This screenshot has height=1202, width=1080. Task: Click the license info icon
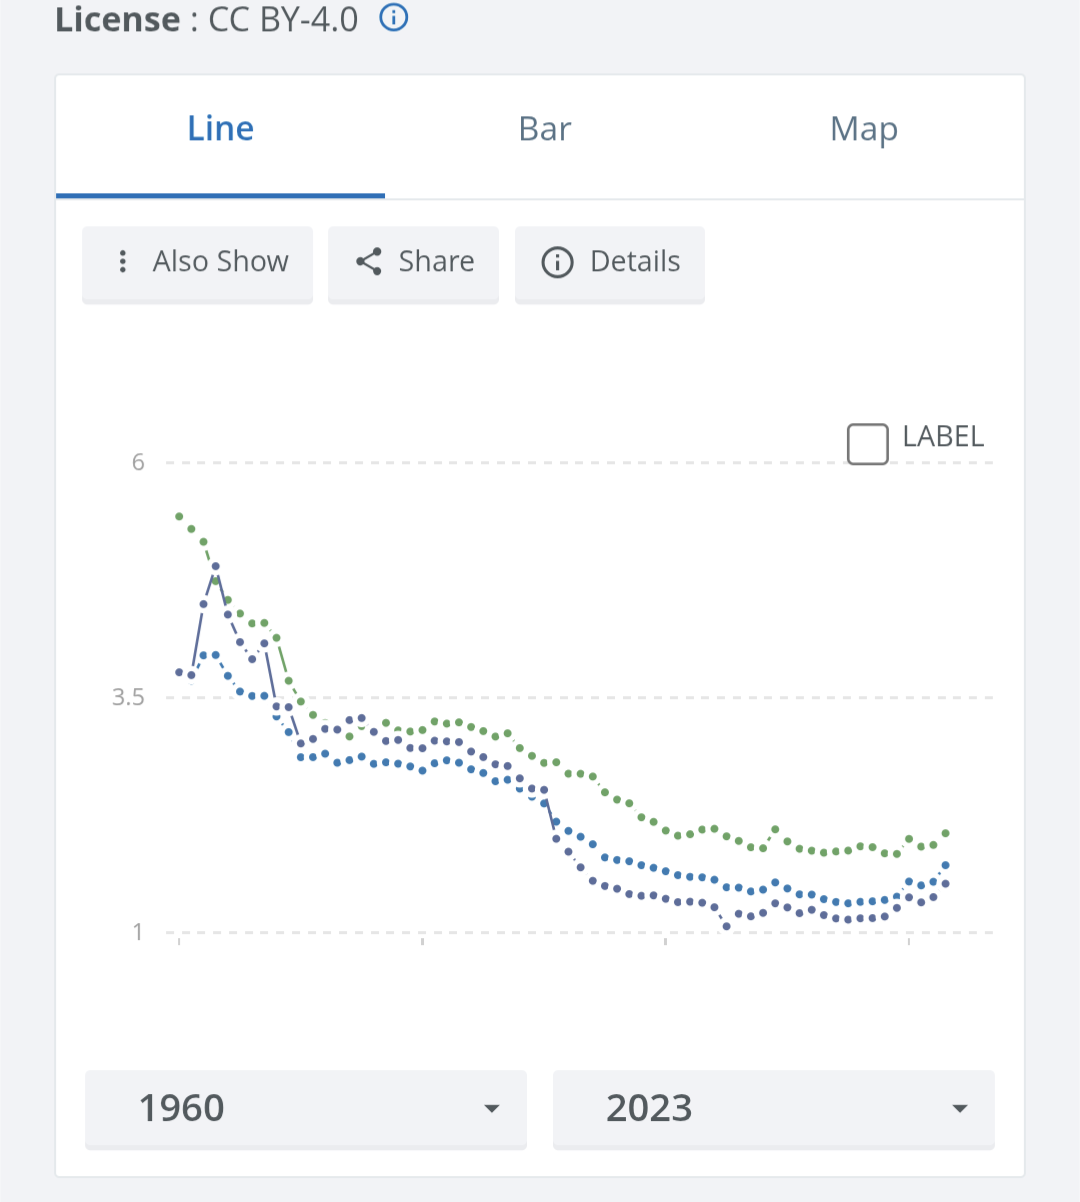[x=394, y=18]
